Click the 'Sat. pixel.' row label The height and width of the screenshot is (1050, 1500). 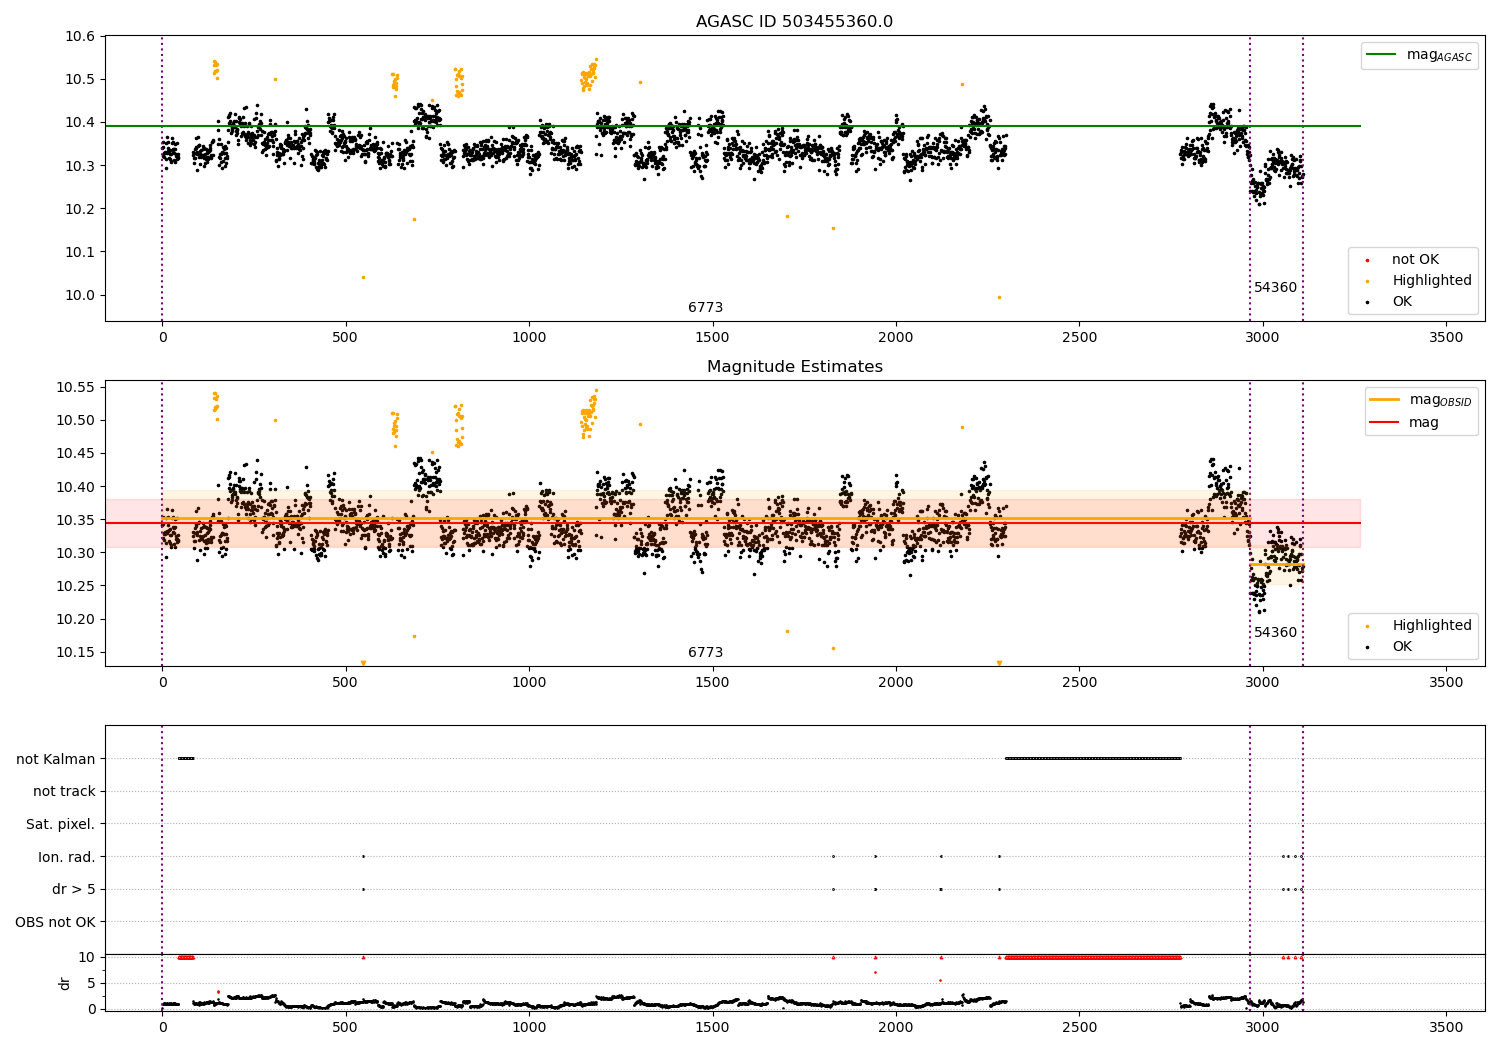[x=61, y=825]
